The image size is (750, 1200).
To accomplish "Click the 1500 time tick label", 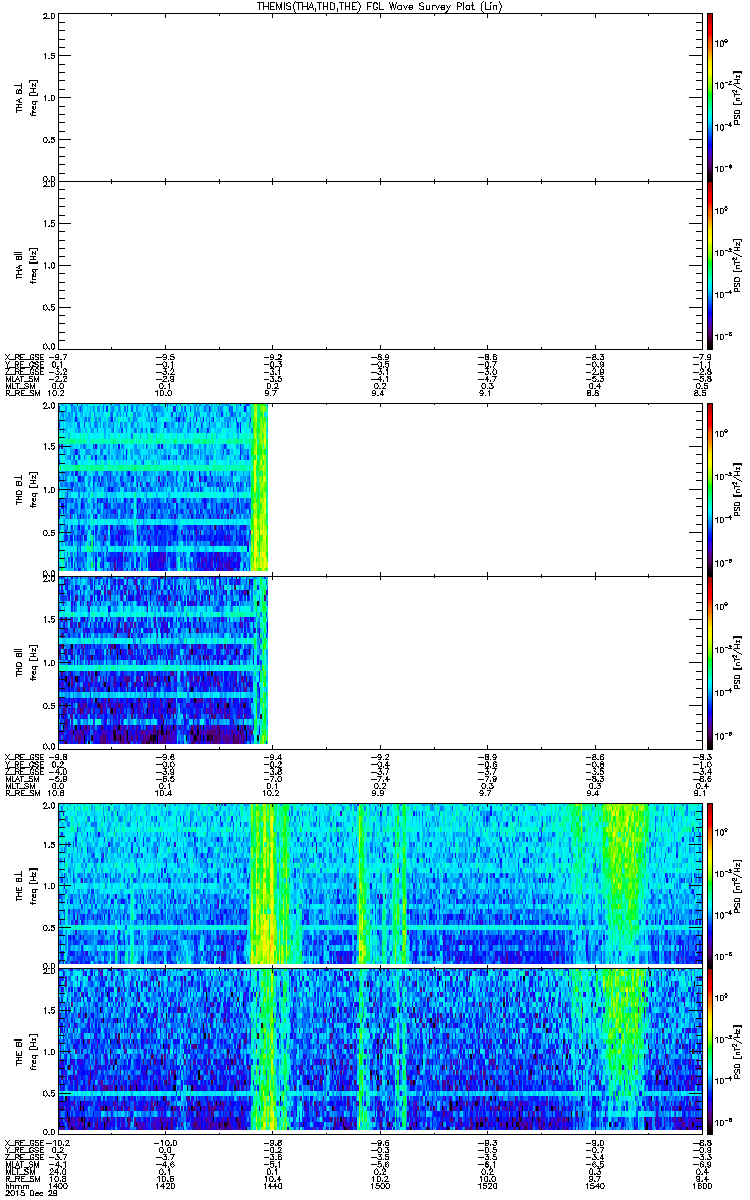I will click(x=379, y=1186).
